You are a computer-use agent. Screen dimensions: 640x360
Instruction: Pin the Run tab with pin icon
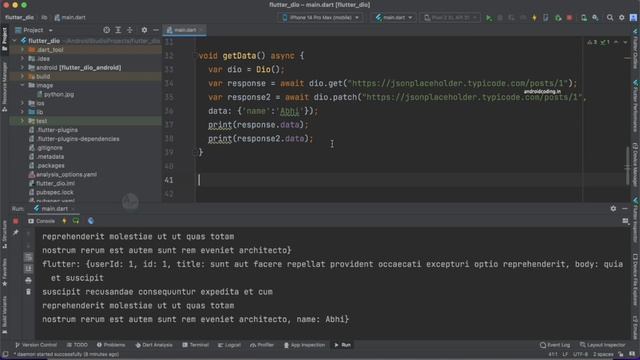16,233
